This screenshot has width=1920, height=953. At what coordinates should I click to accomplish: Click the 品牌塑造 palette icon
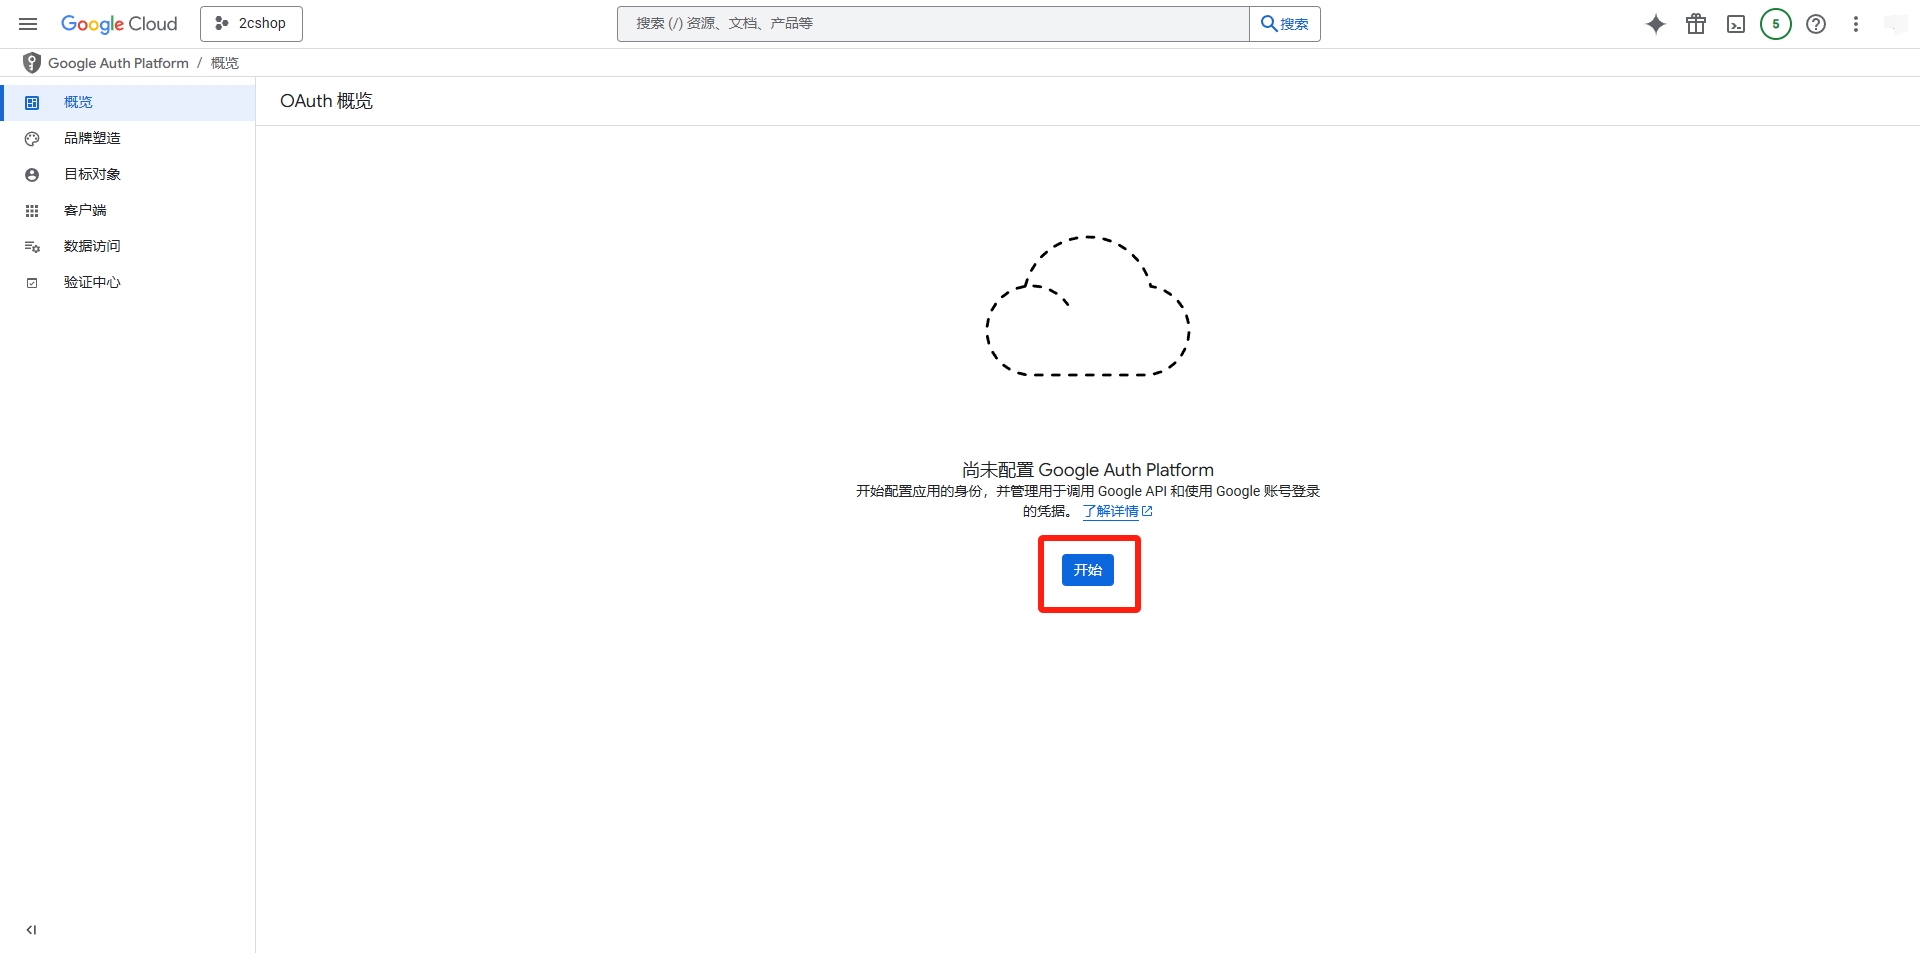pyautogui.click(x=32, y=139)
